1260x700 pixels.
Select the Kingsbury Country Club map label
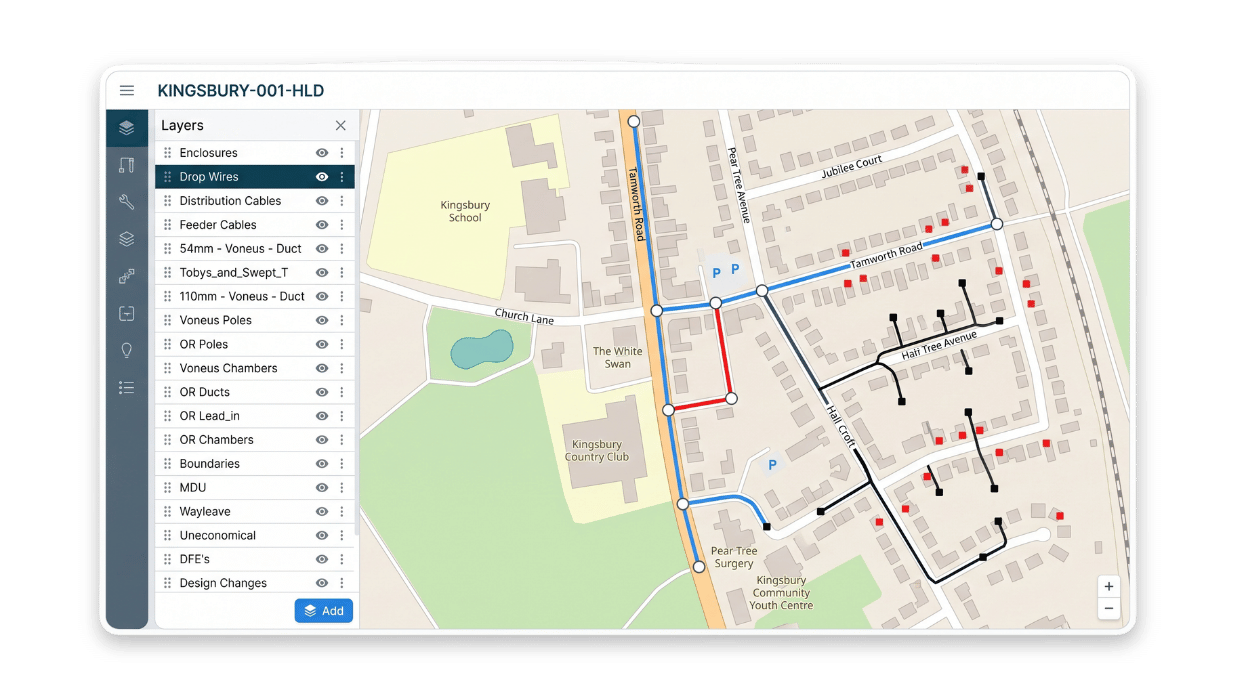(597, 451)
